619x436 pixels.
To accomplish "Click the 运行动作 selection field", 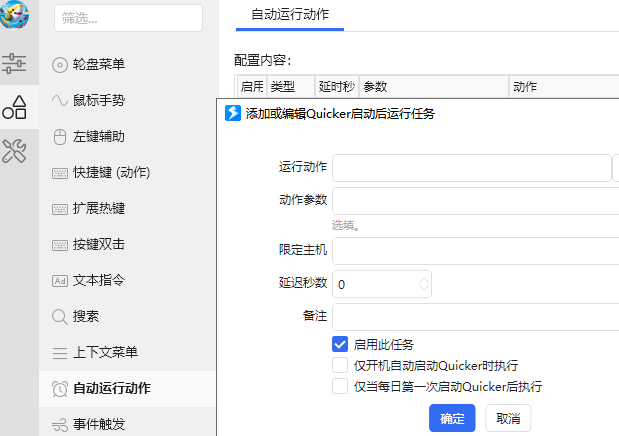I will 471,167.
